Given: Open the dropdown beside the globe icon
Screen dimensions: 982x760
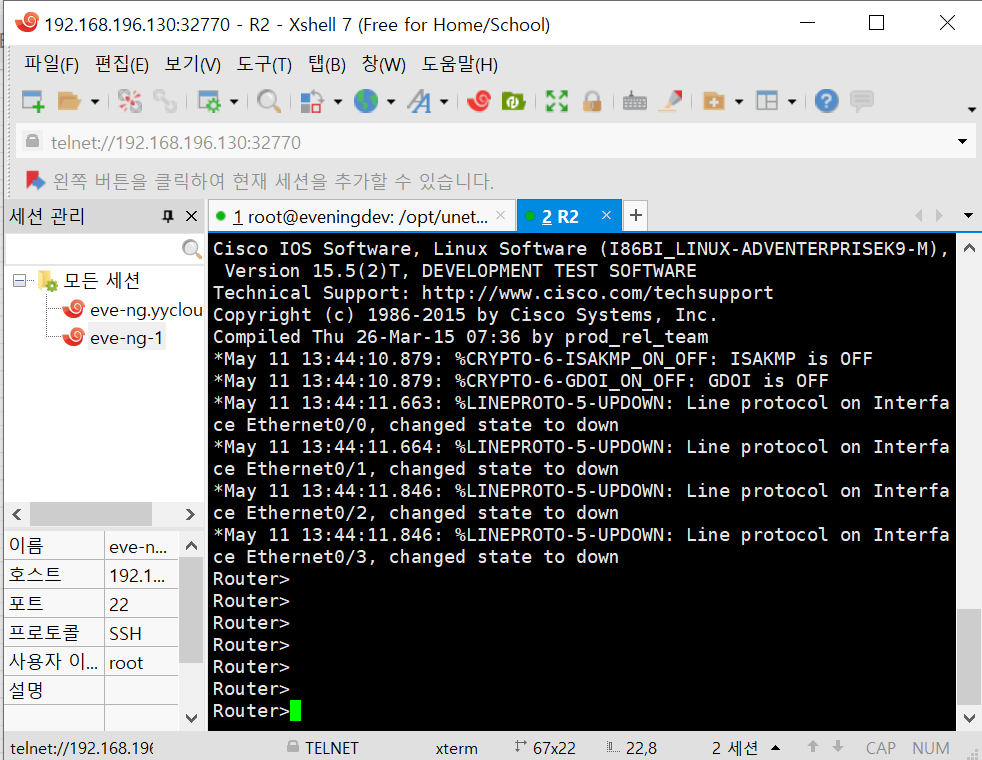Looking at the screenshot, I should [x=391, y=101].
